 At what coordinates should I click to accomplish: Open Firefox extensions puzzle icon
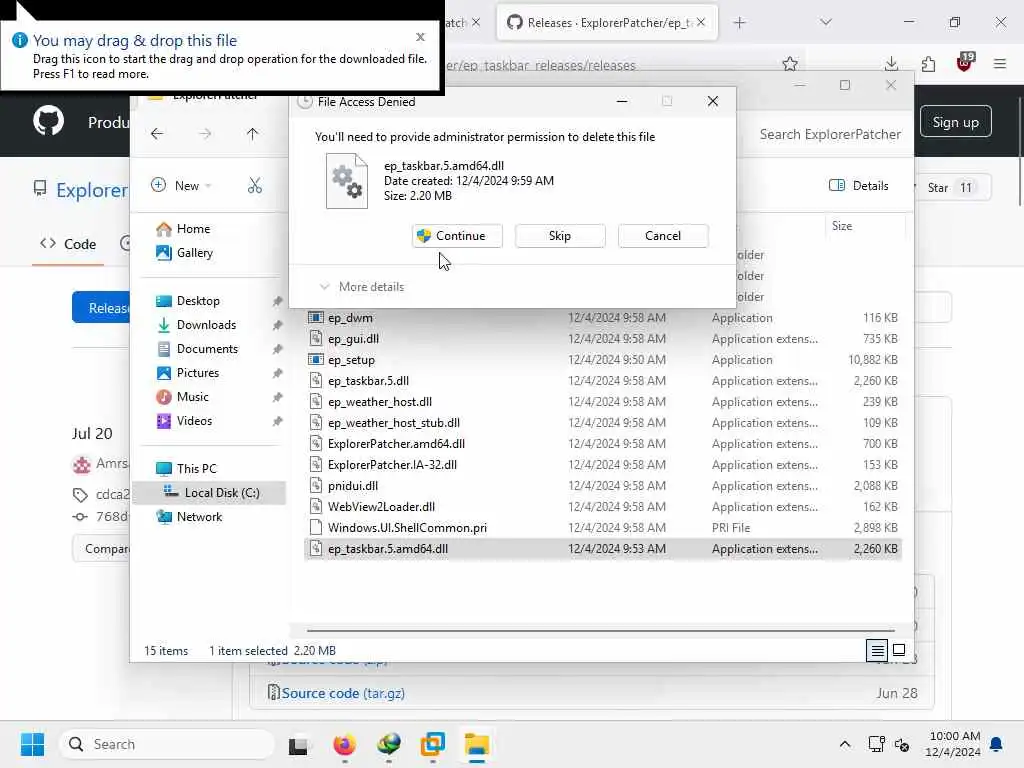point(928,64)
